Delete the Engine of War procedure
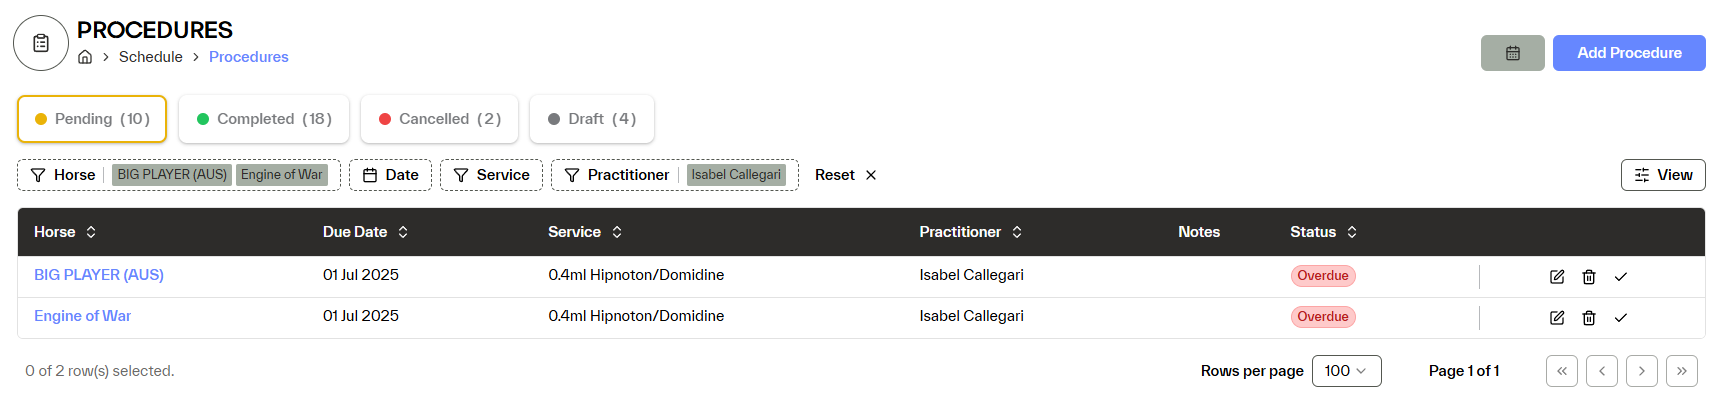The height and width of the screenshot is (400, 1731). coord(1589,318)
